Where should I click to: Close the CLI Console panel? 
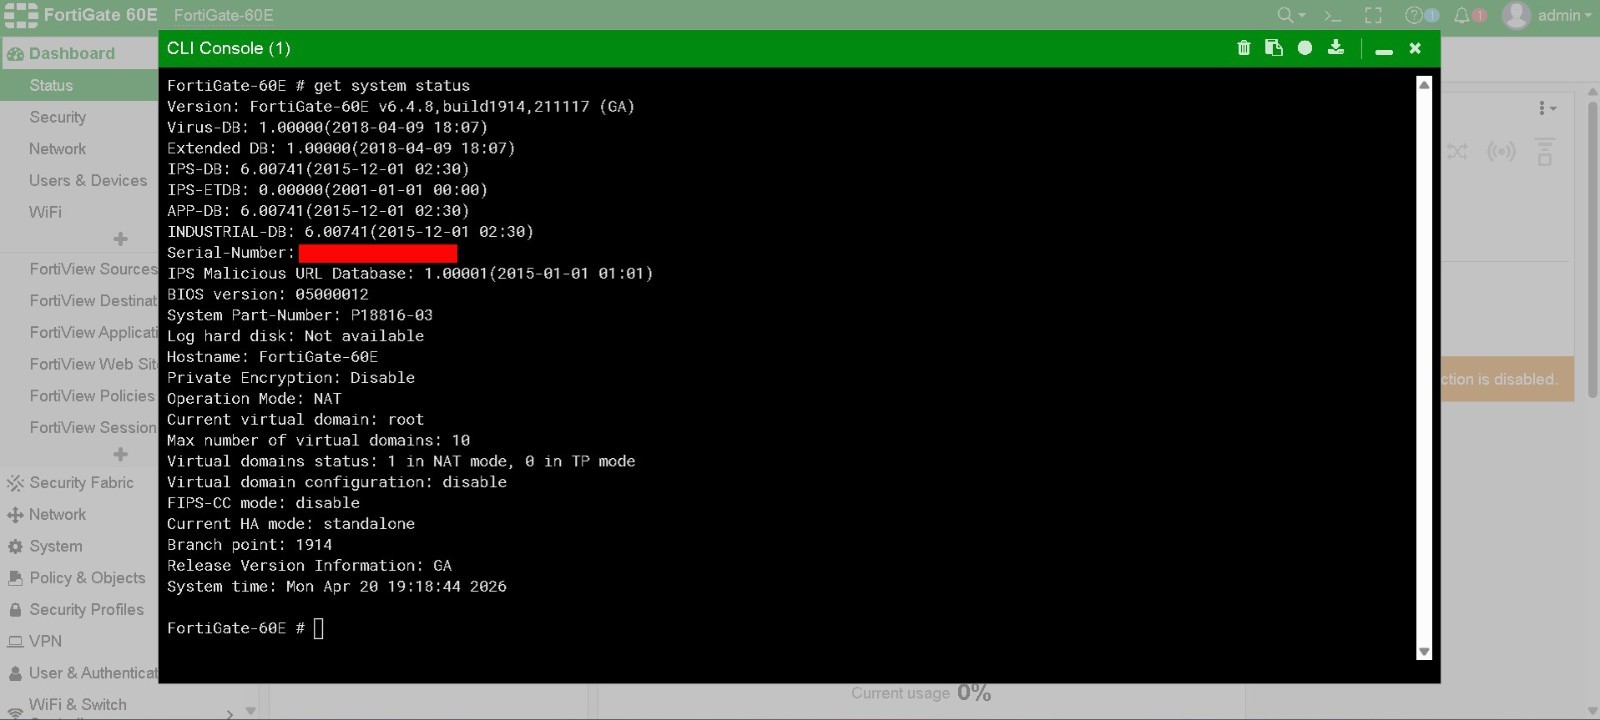pos(1415,48)
